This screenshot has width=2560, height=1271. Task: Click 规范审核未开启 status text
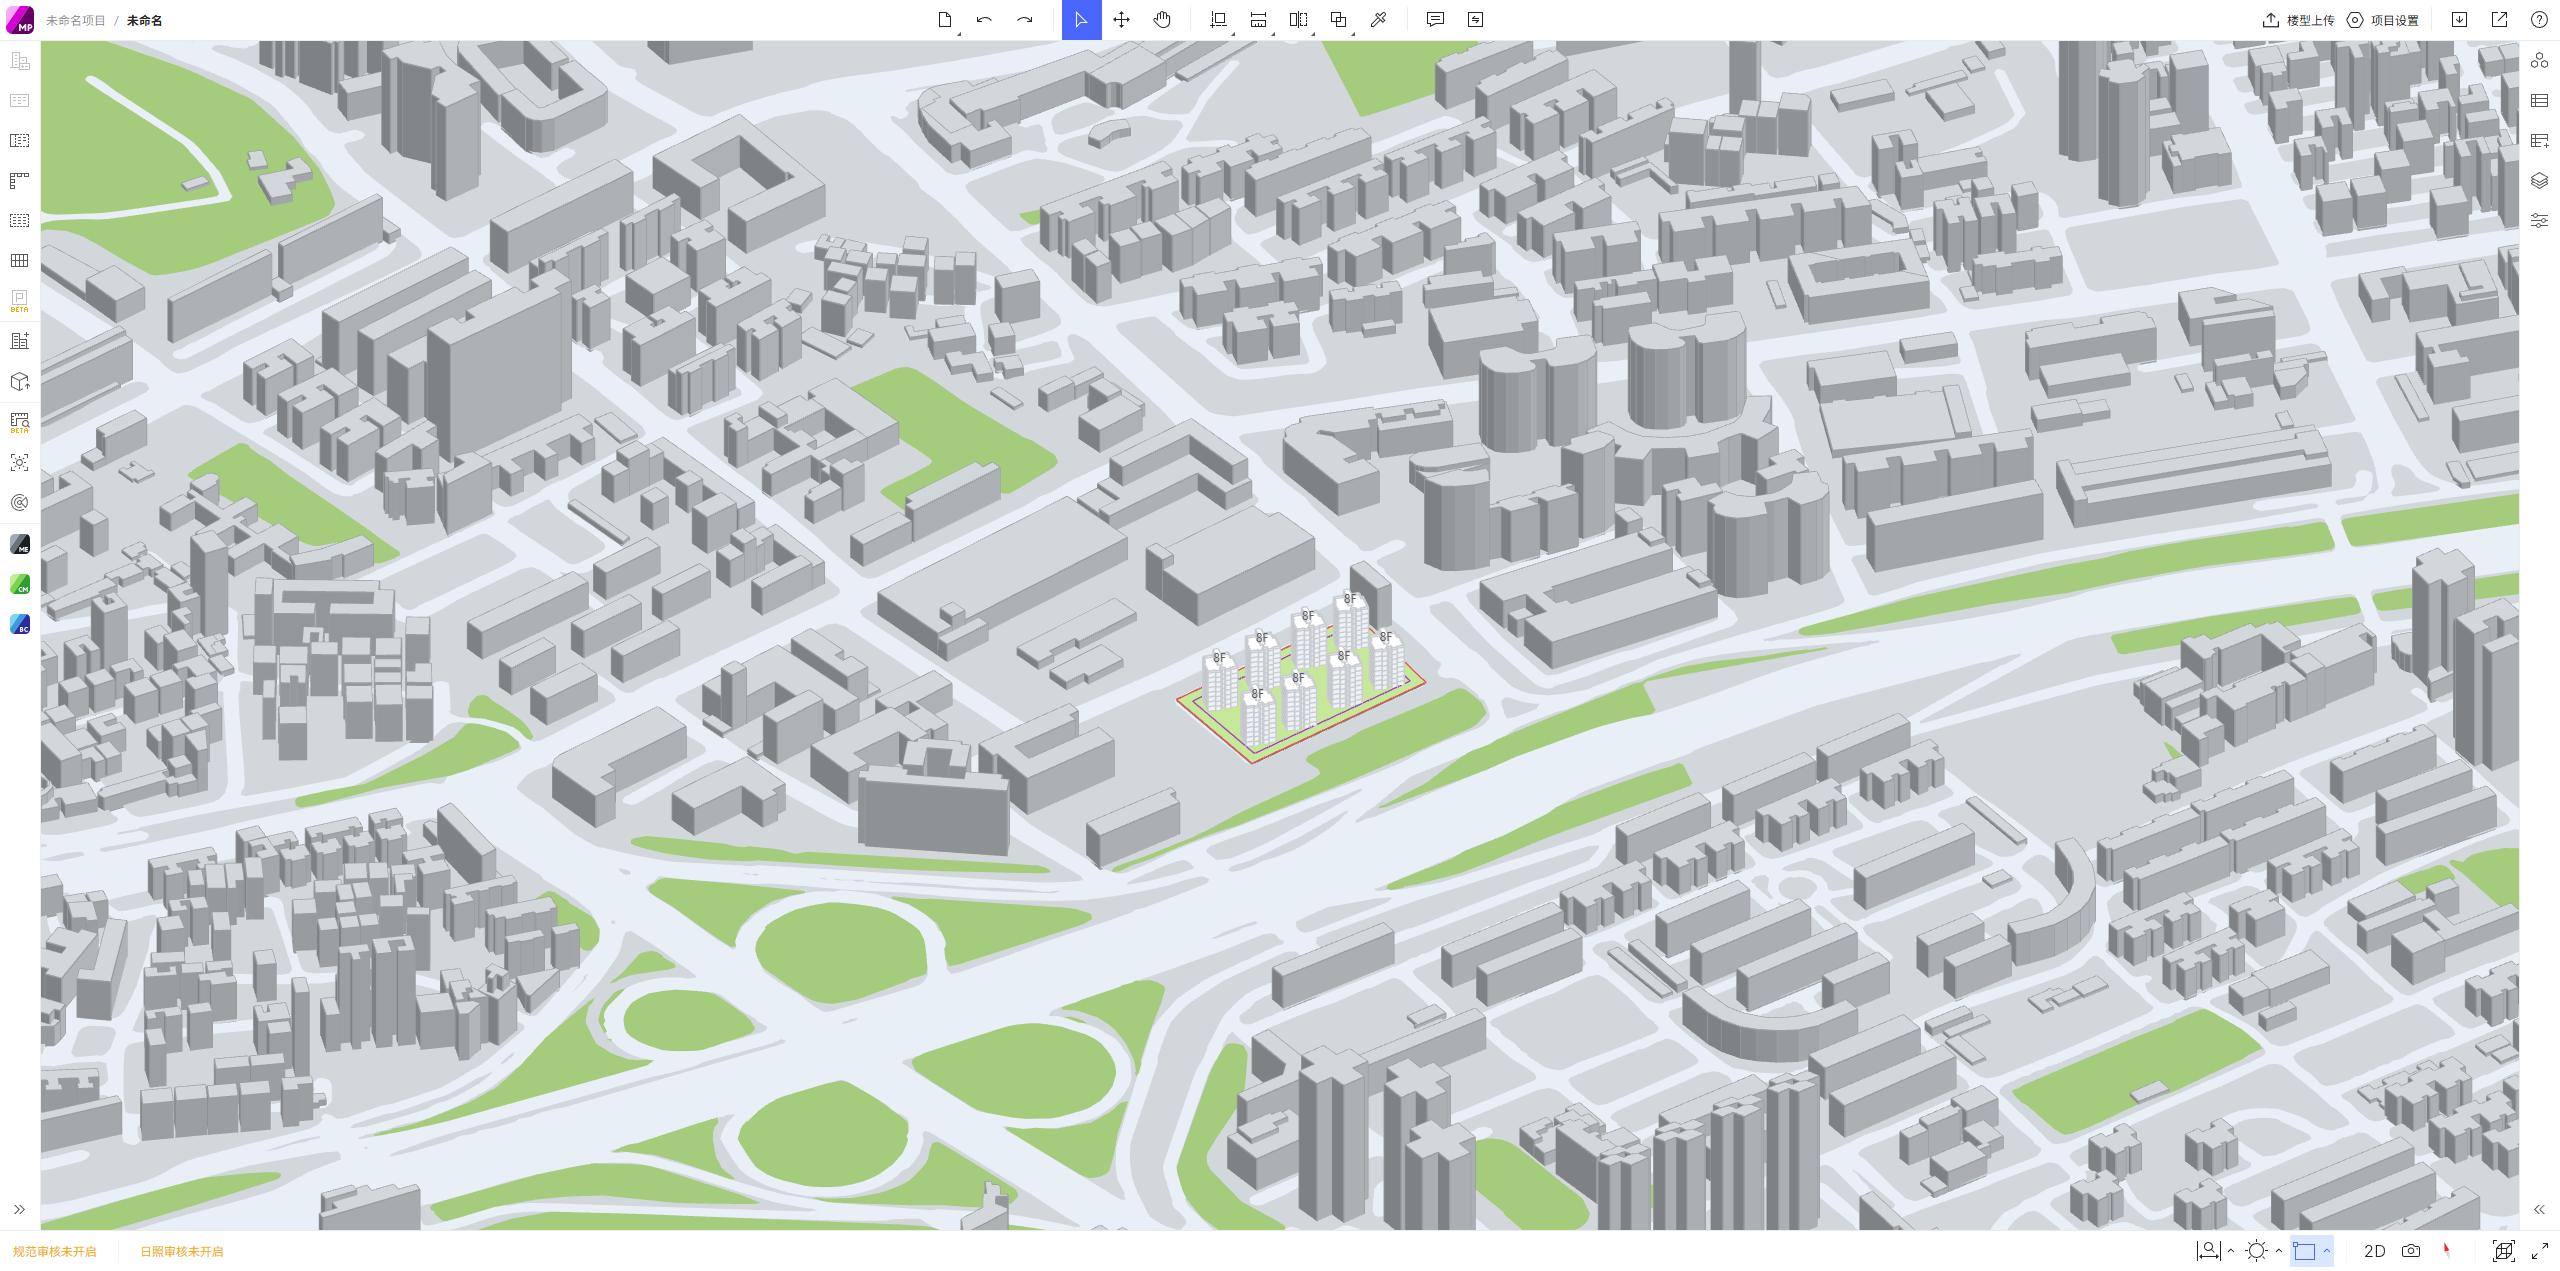tap(55, 1251)
